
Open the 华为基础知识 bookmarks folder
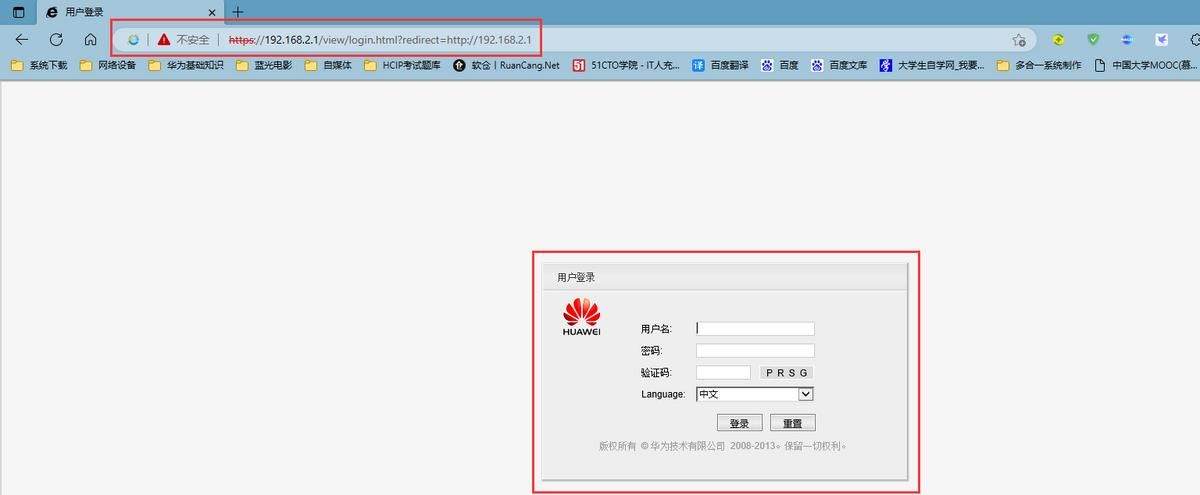pyautogui.click(x=185, y=65)
